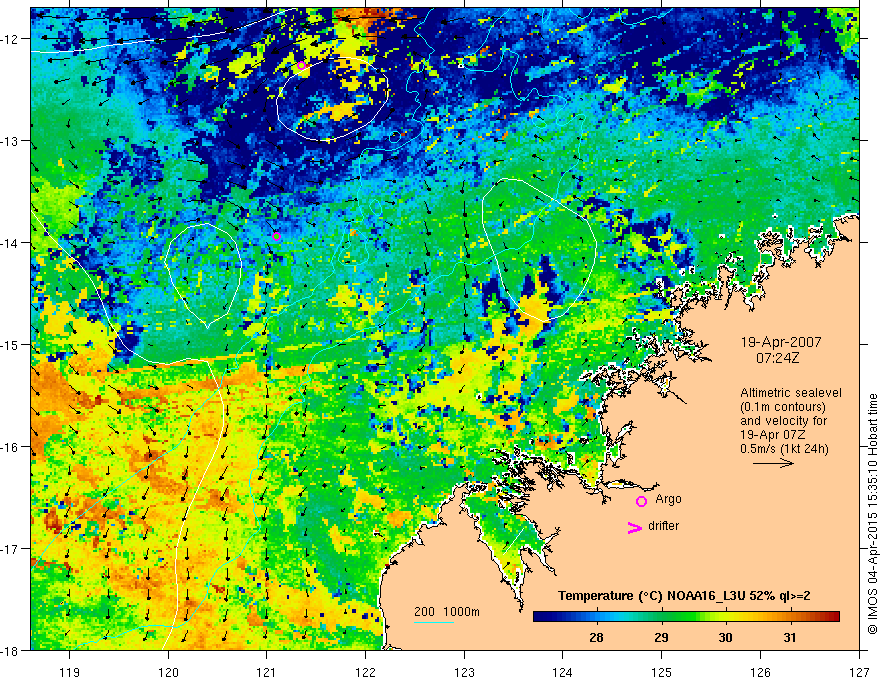Click the '-16' latitude axis label

coord(10,447)
